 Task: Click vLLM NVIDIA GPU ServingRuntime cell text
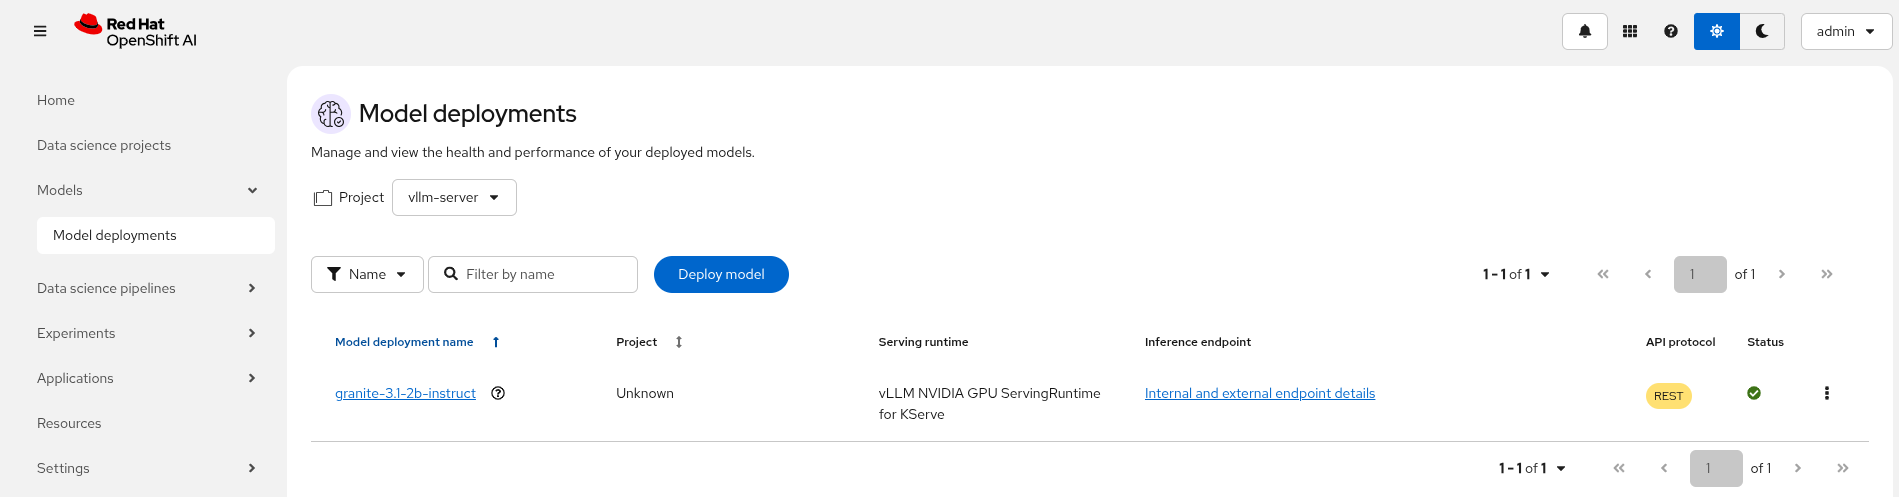pyautogui.click(x=990, y=403)
